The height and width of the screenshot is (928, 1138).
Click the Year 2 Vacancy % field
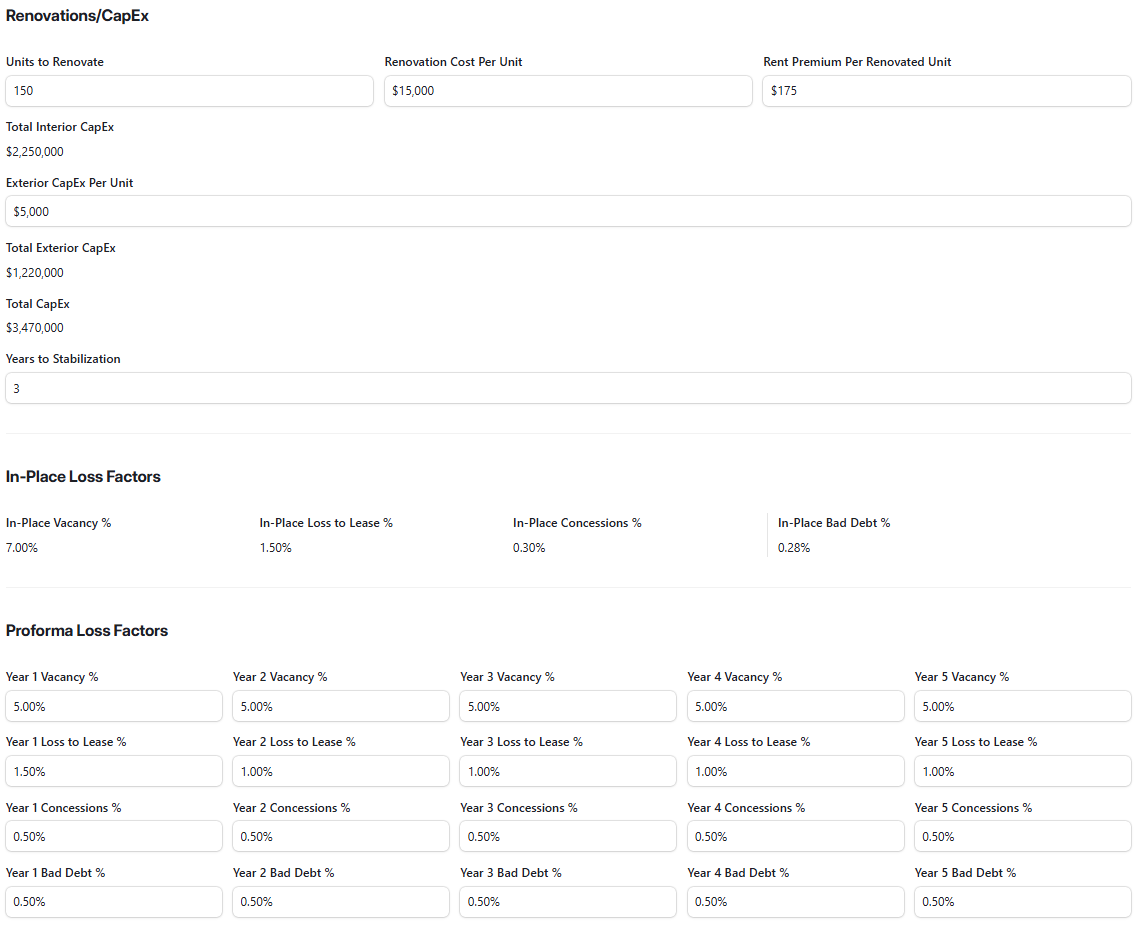coord(340,706)
